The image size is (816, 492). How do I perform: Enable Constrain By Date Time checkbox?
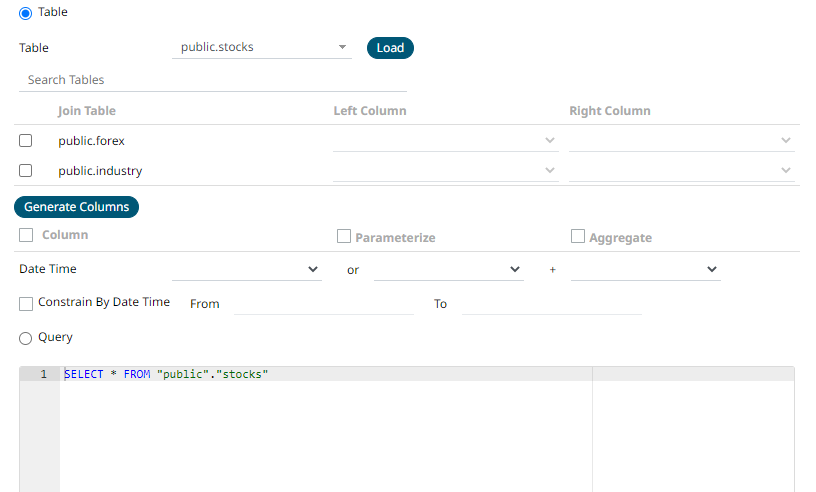click(26, 303)
